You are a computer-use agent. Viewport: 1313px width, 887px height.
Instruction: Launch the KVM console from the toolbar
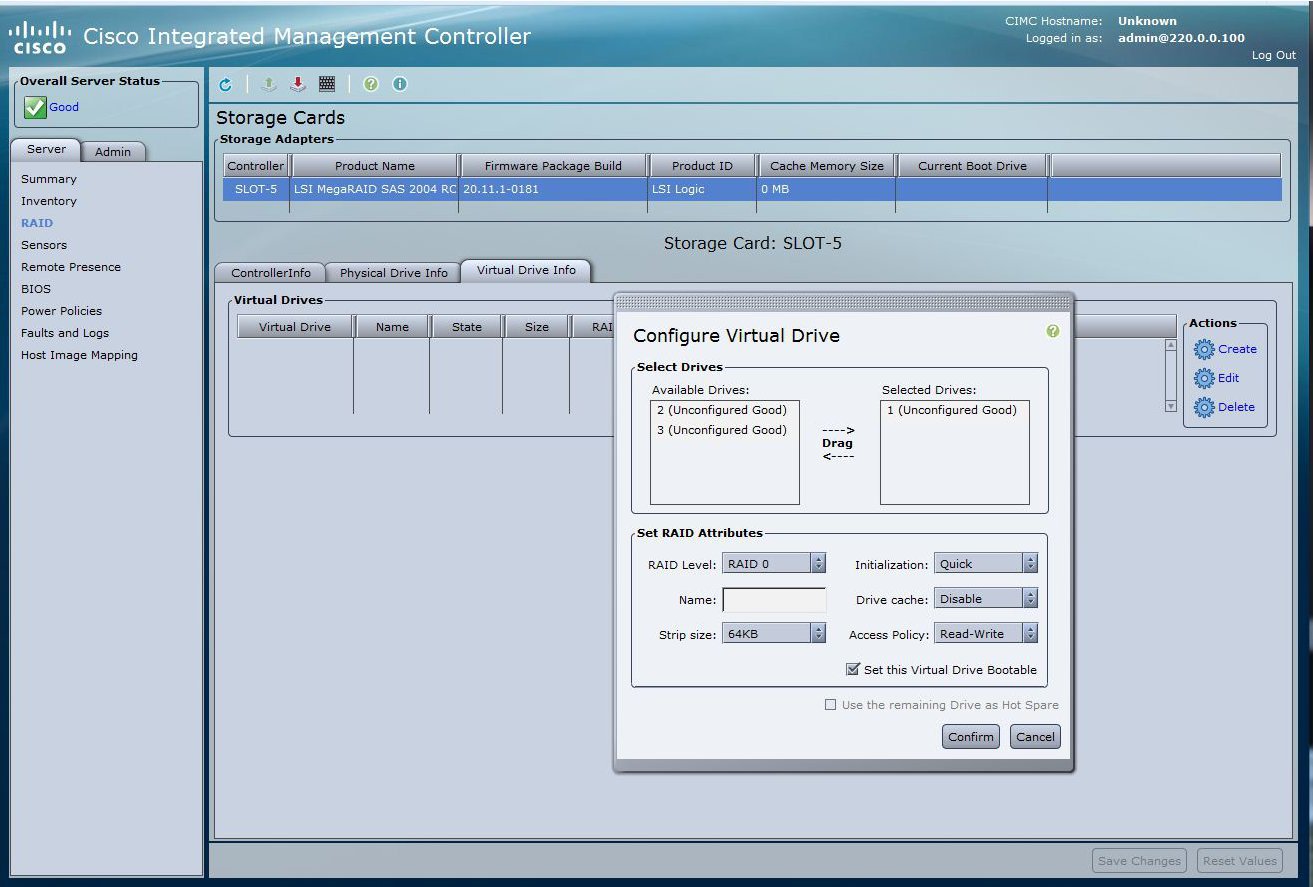(x=327, y=85)
